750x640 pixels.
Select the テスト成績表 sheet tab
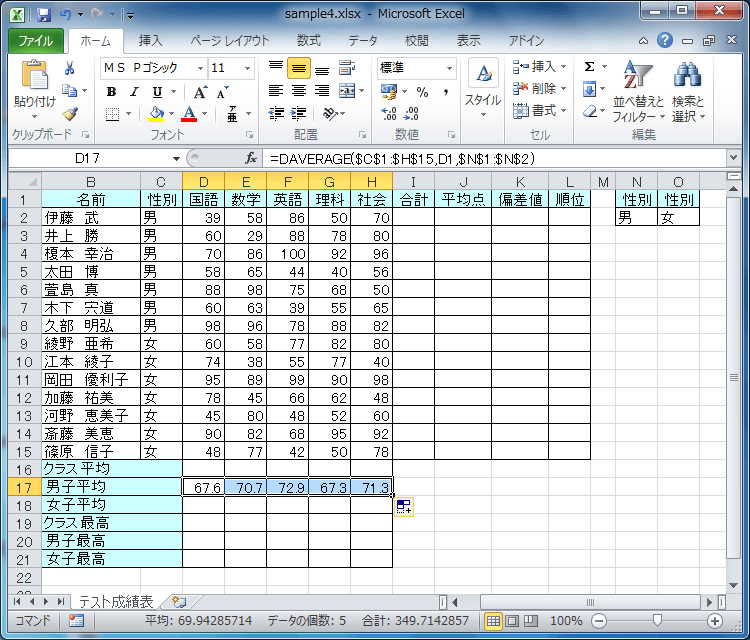[x=115, y=601]
